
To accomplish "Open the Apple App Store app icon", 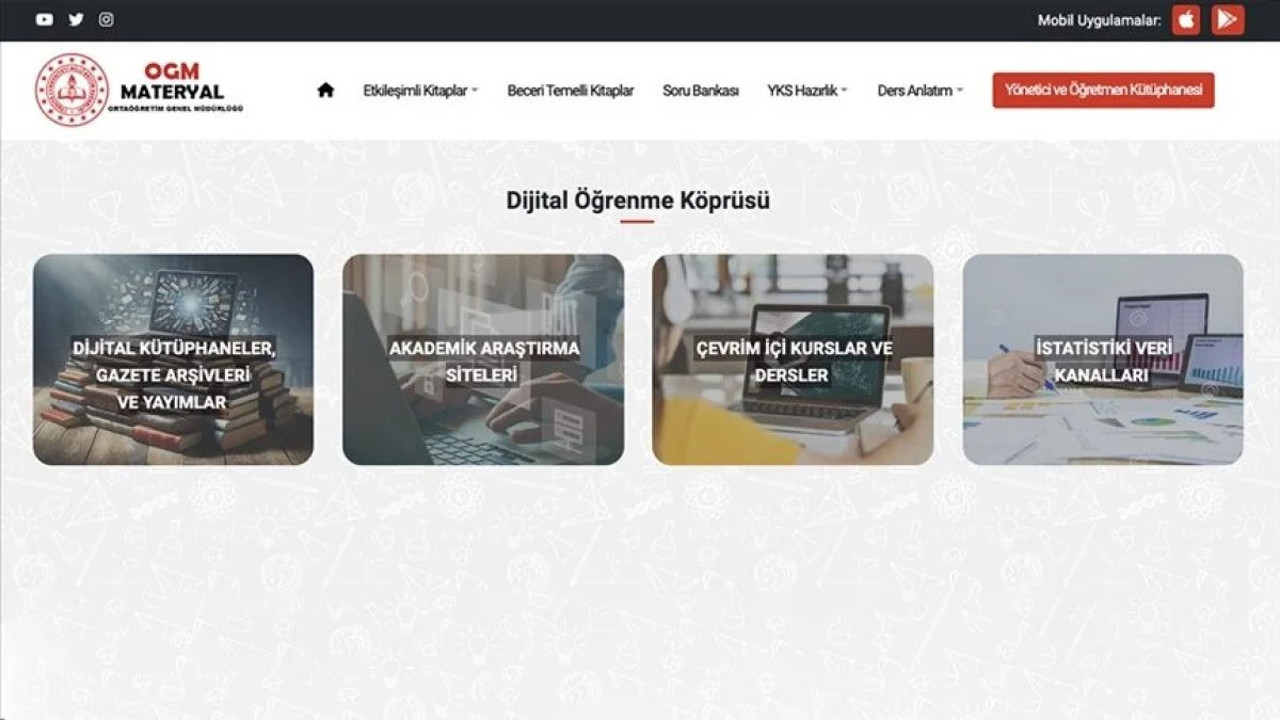I will (x=1186, y=20).
